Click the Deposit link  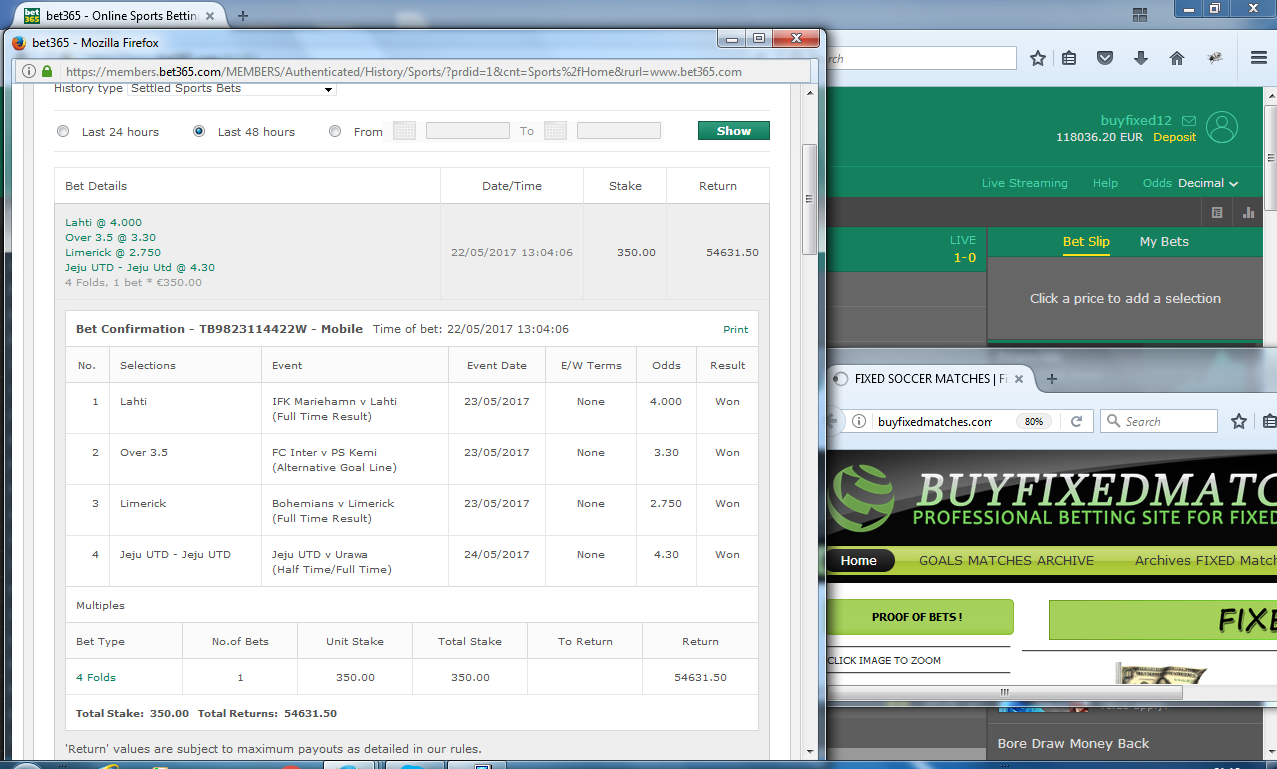tap(1174, 137)
